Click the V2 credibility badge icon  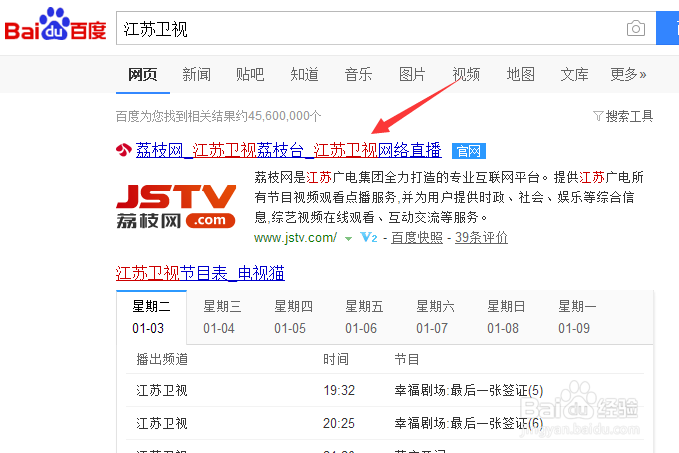369,238
